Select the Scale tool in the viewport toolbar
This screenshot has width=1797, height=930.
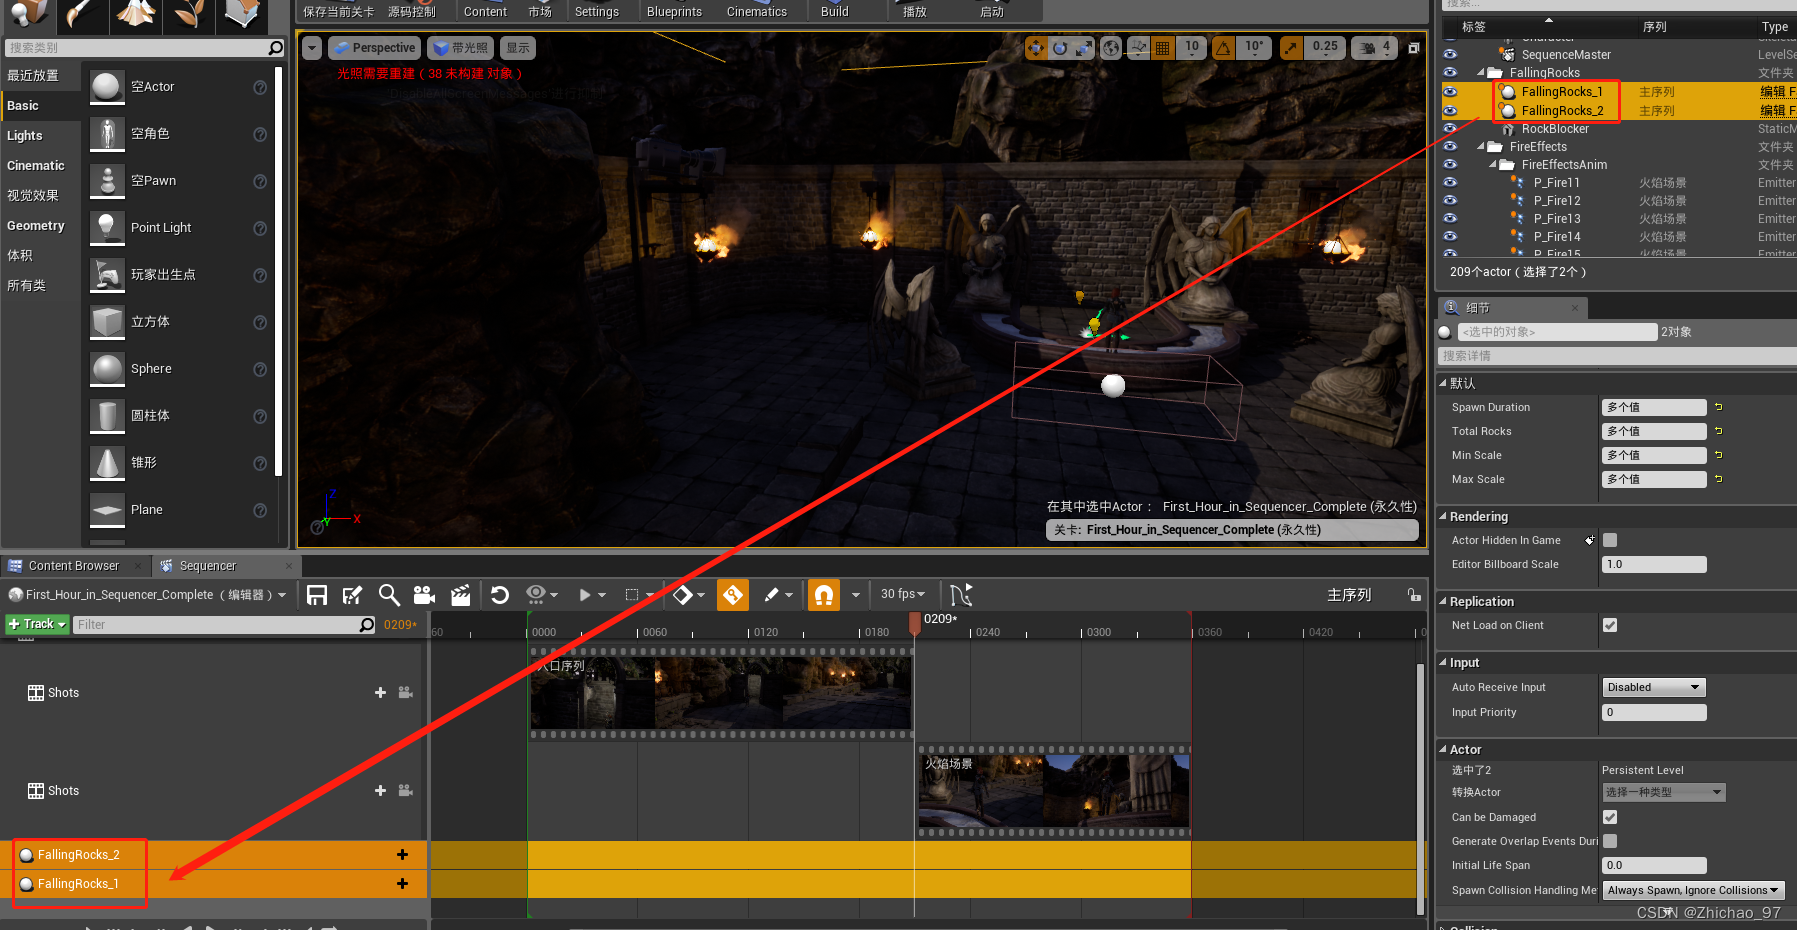1085,48
